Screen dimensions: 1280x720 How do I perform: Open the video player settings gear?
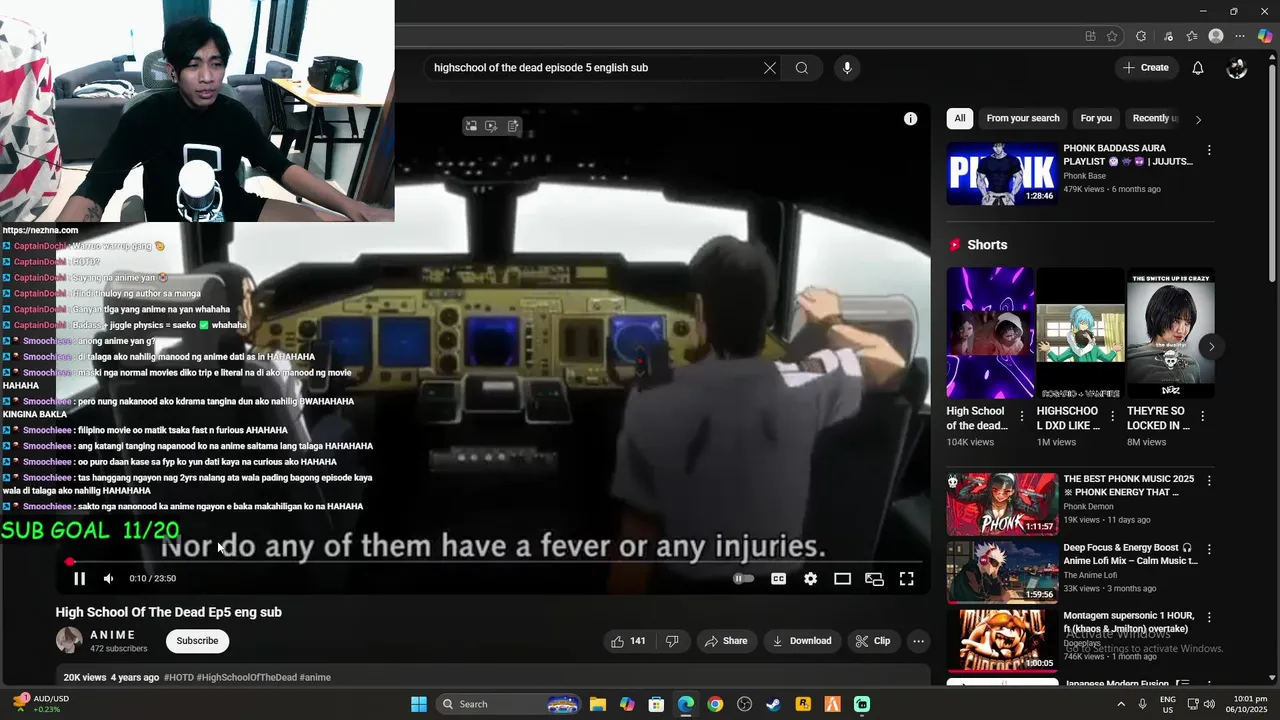point(810,578)
